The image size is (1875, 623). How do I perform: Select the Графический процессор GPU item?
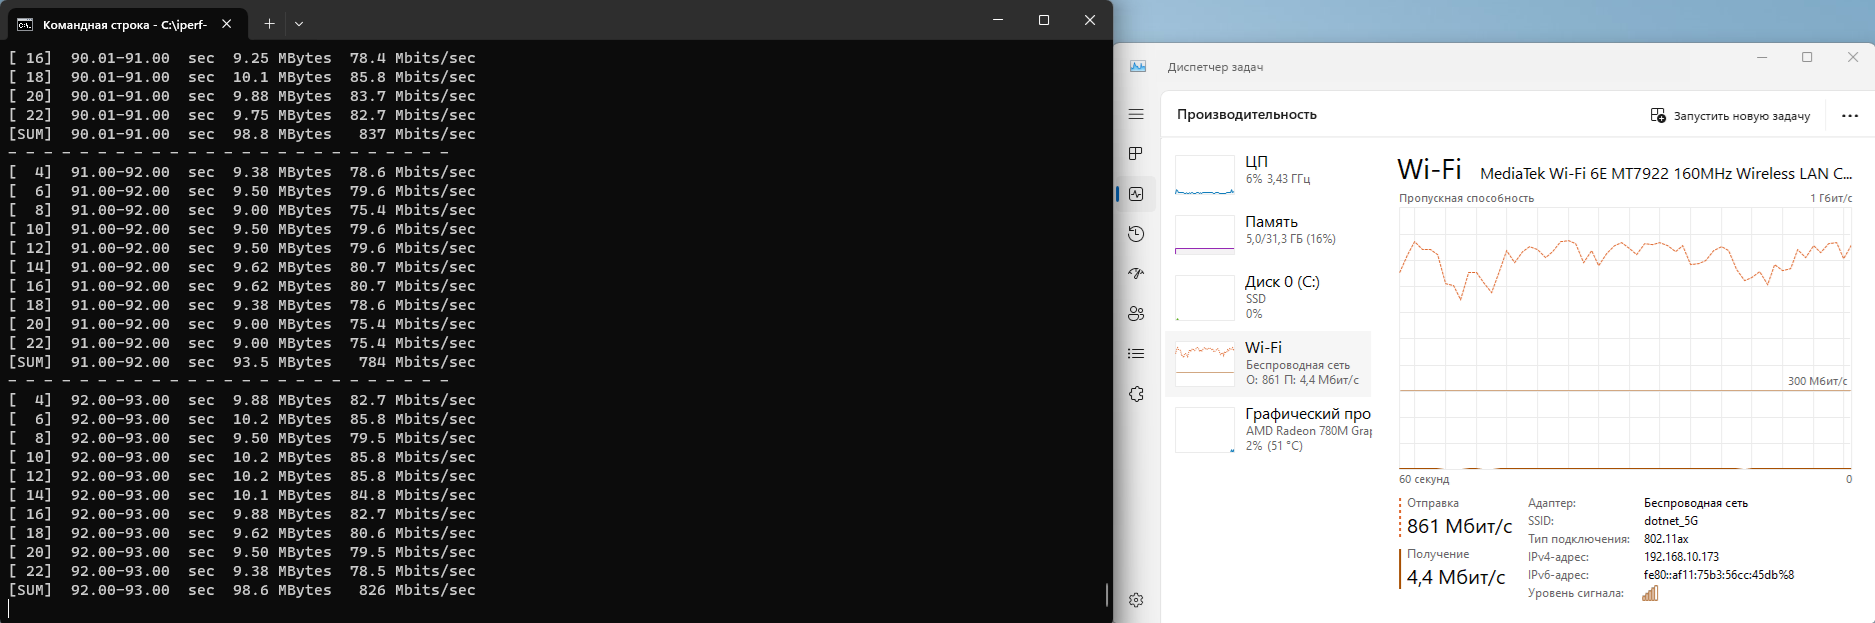coord(1268,430)
